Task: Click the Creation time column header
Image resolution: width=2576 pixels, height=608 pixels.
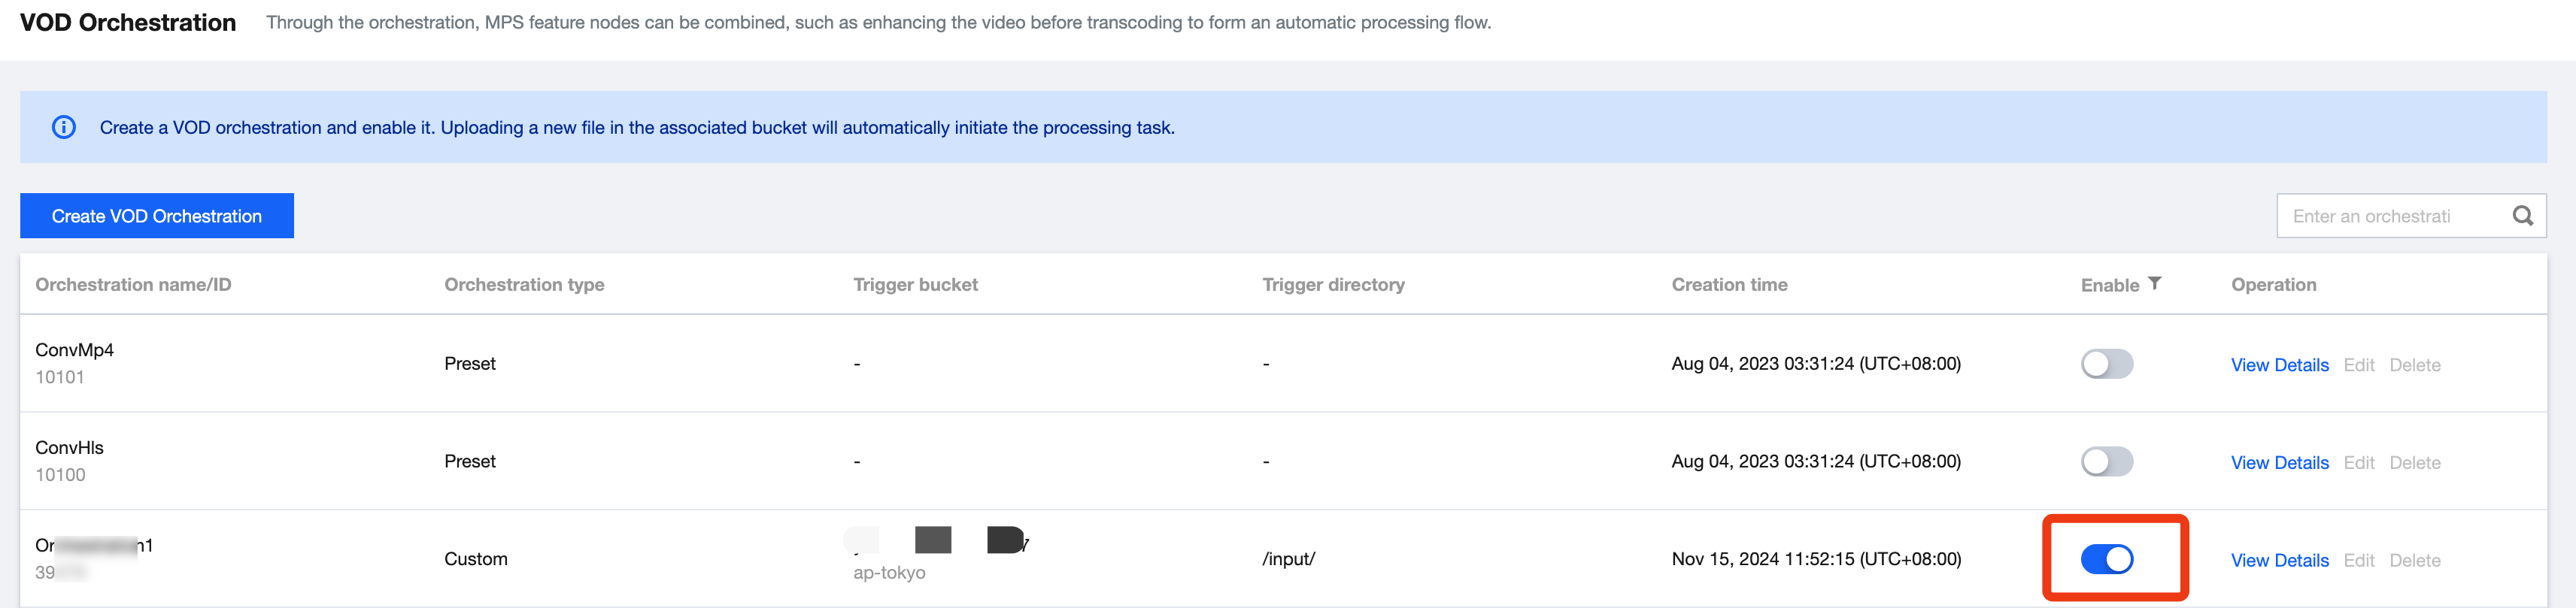Action: click(1729, 285)
